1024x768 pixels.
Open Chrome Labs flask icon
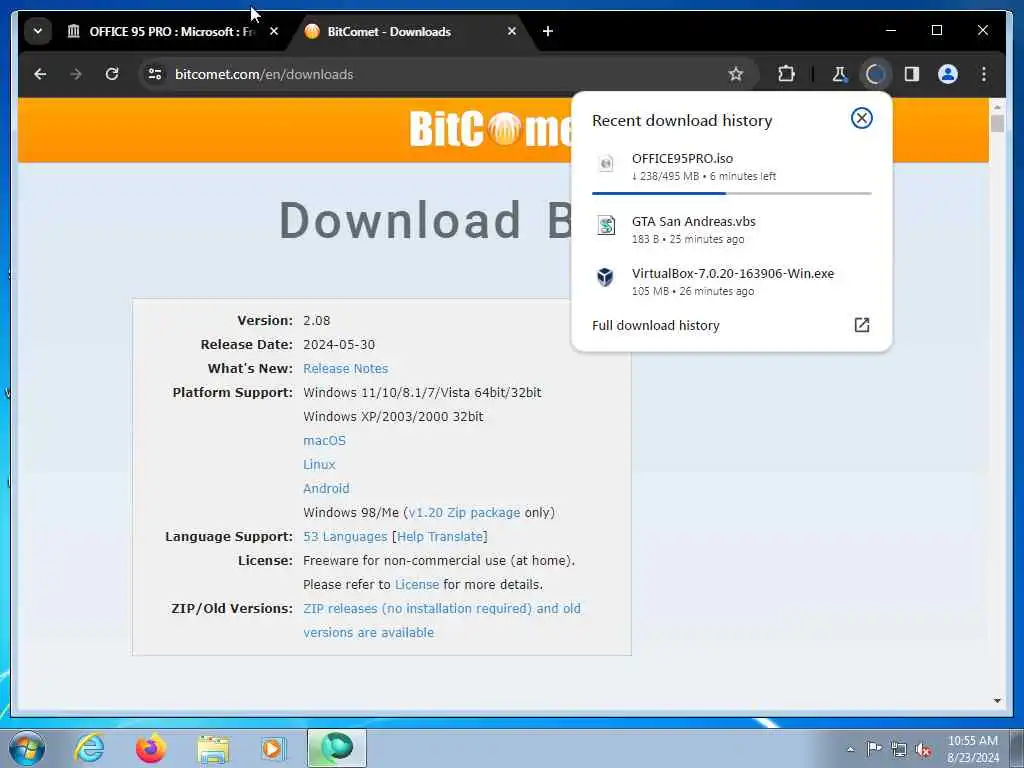tap(839, 74)
